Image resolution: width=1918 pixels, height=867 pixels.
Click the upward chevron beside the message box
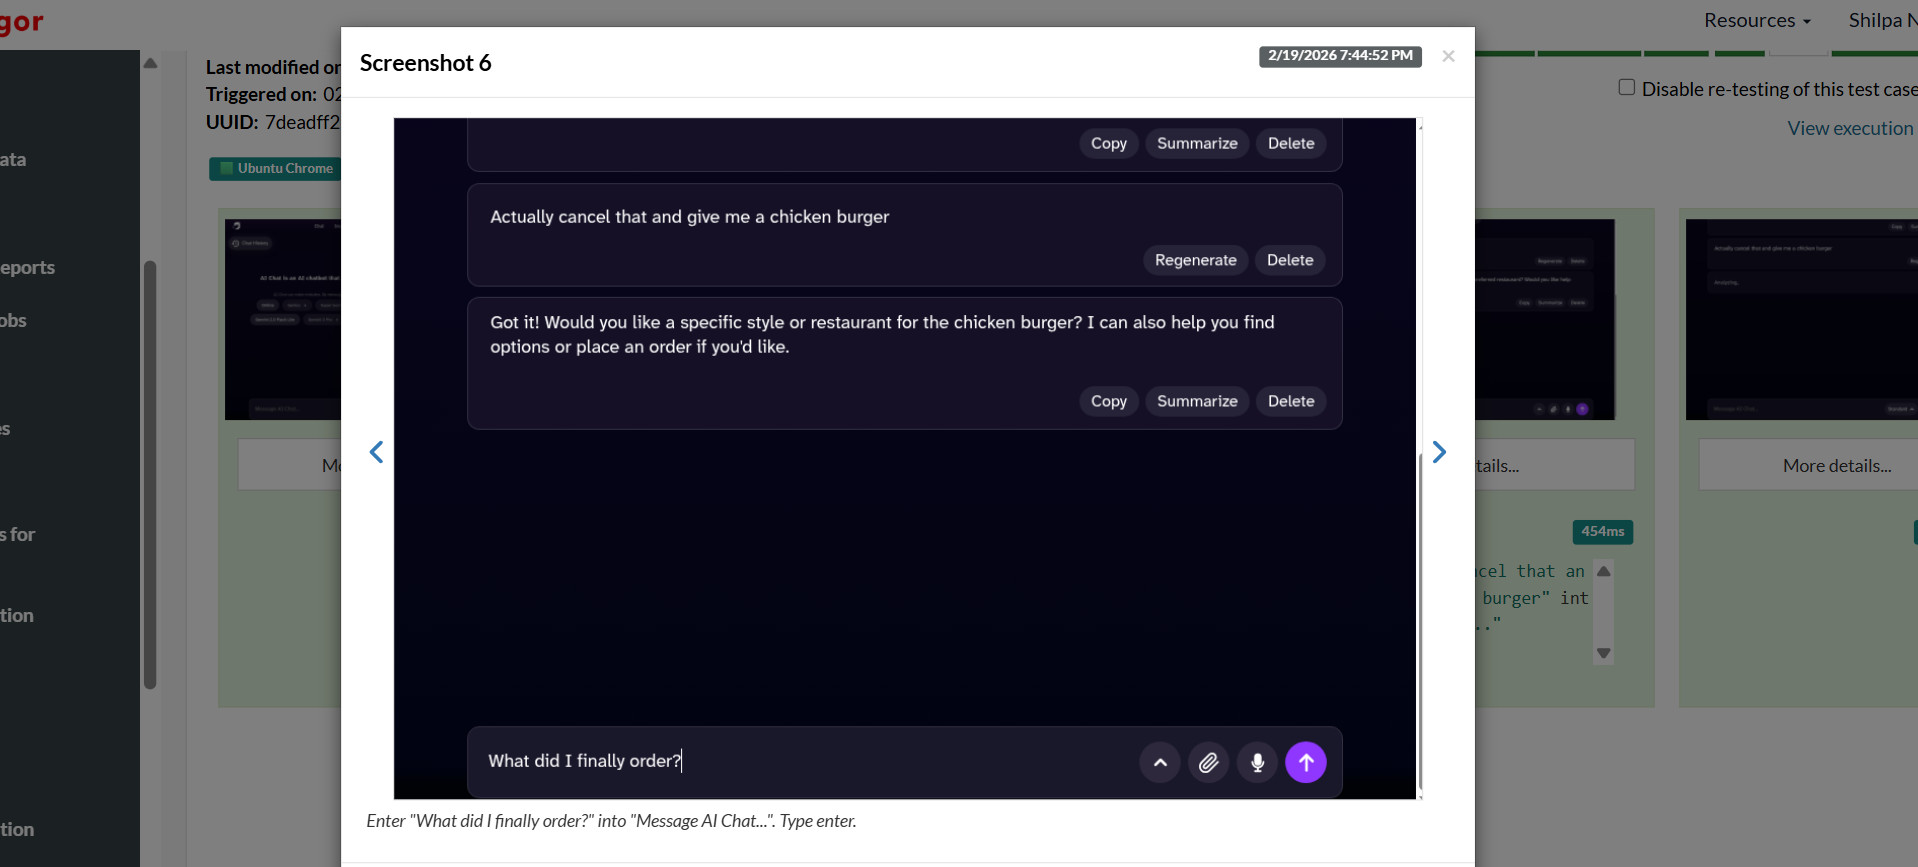(1160, 762)
